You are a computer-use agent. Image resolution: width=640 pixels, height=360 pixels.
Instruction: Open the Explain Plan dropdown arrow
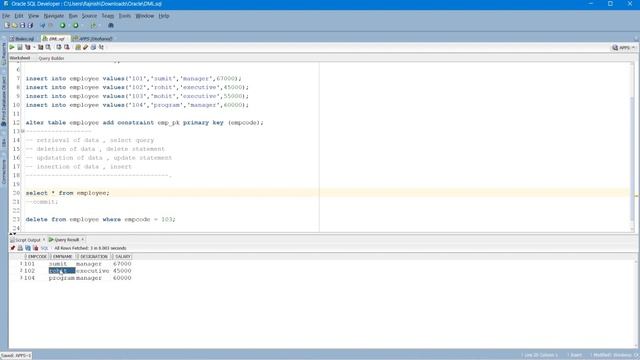point(34,47)
